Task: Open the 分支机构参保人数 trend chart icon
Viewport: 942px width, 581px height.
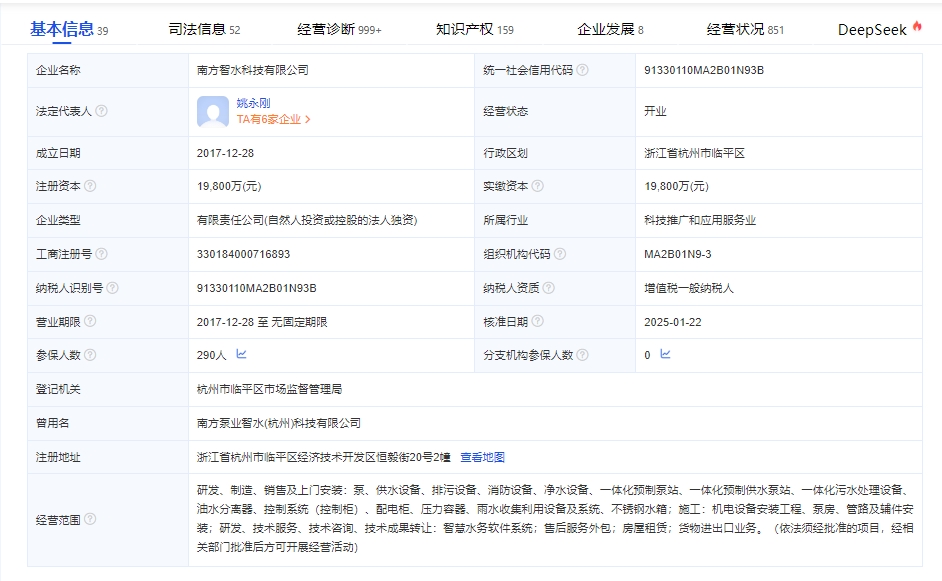Action: tap(665, 354)
